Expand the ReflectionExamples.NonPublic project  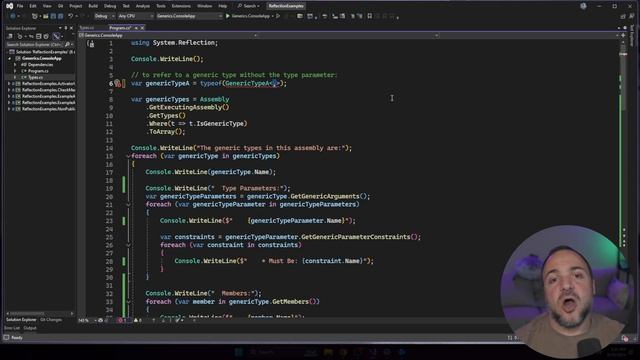(x=9, y=109)
